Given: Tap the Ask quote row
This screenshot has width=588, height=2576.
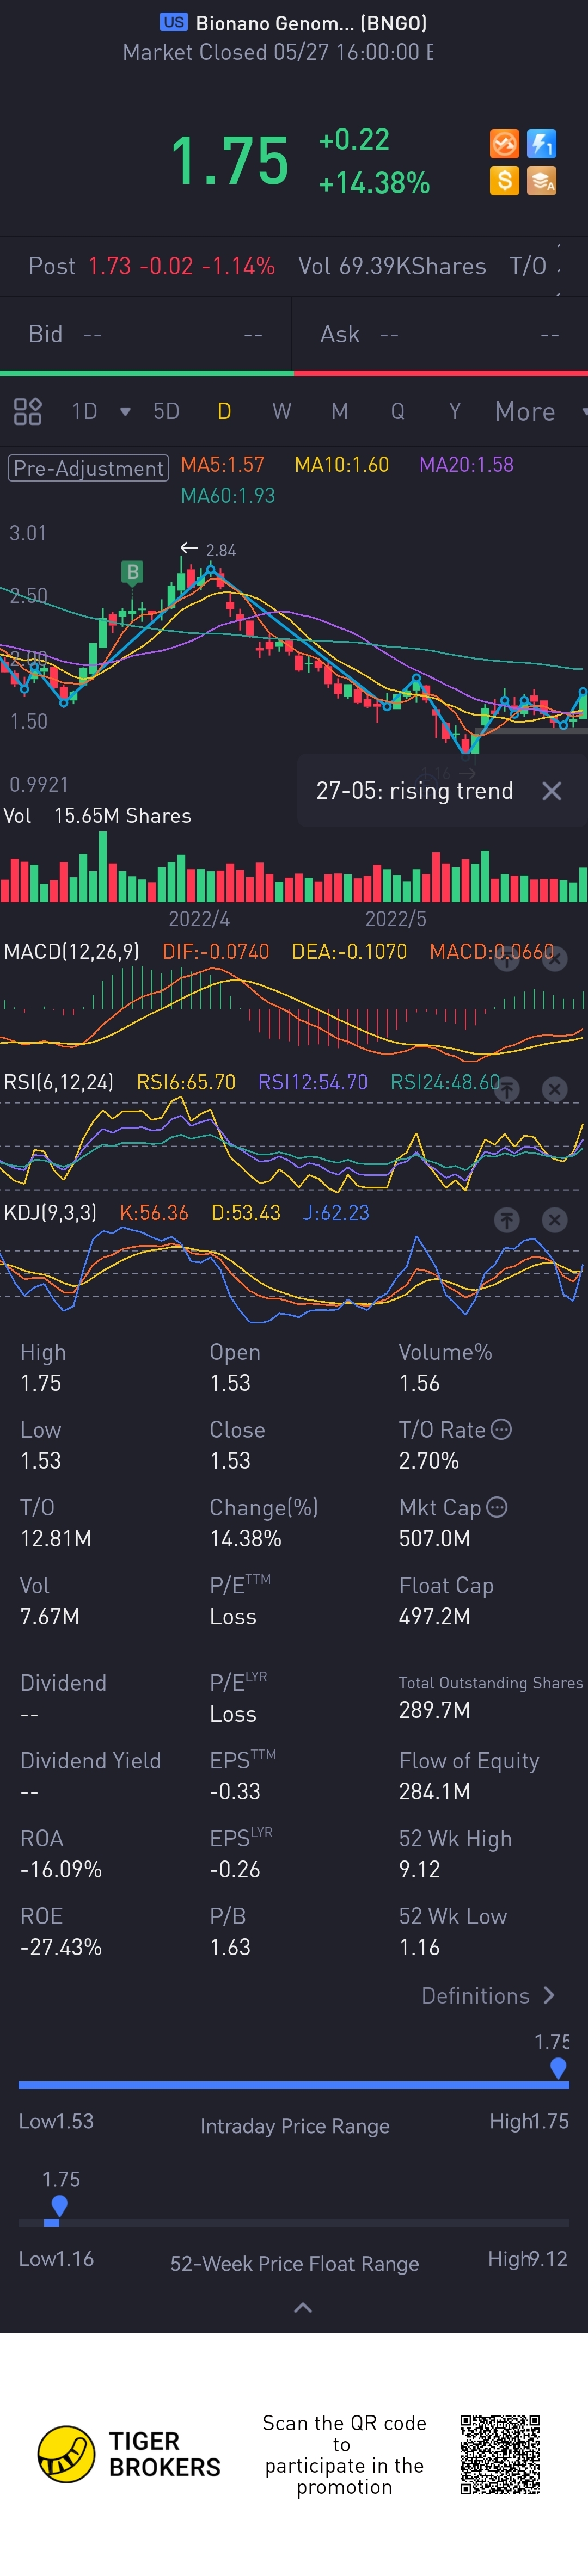Looking at the screenshot, I should click(440, 334).
